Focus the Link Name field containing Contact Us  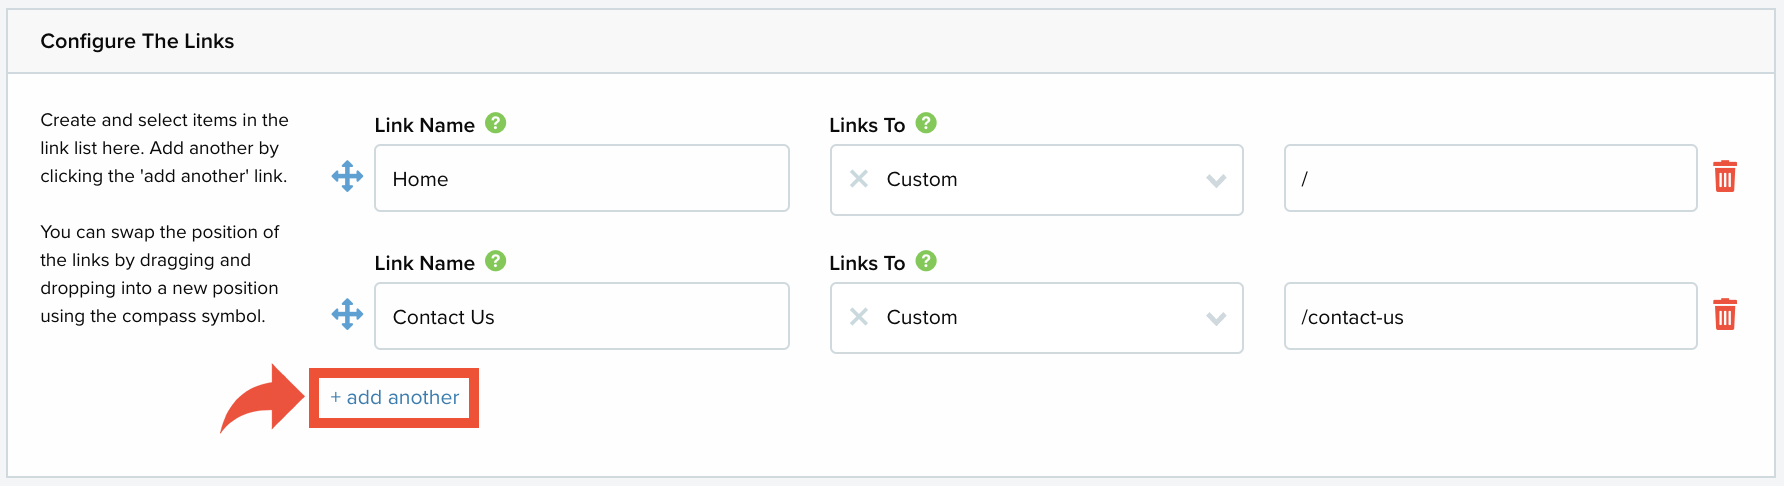(x=582, y=316)
